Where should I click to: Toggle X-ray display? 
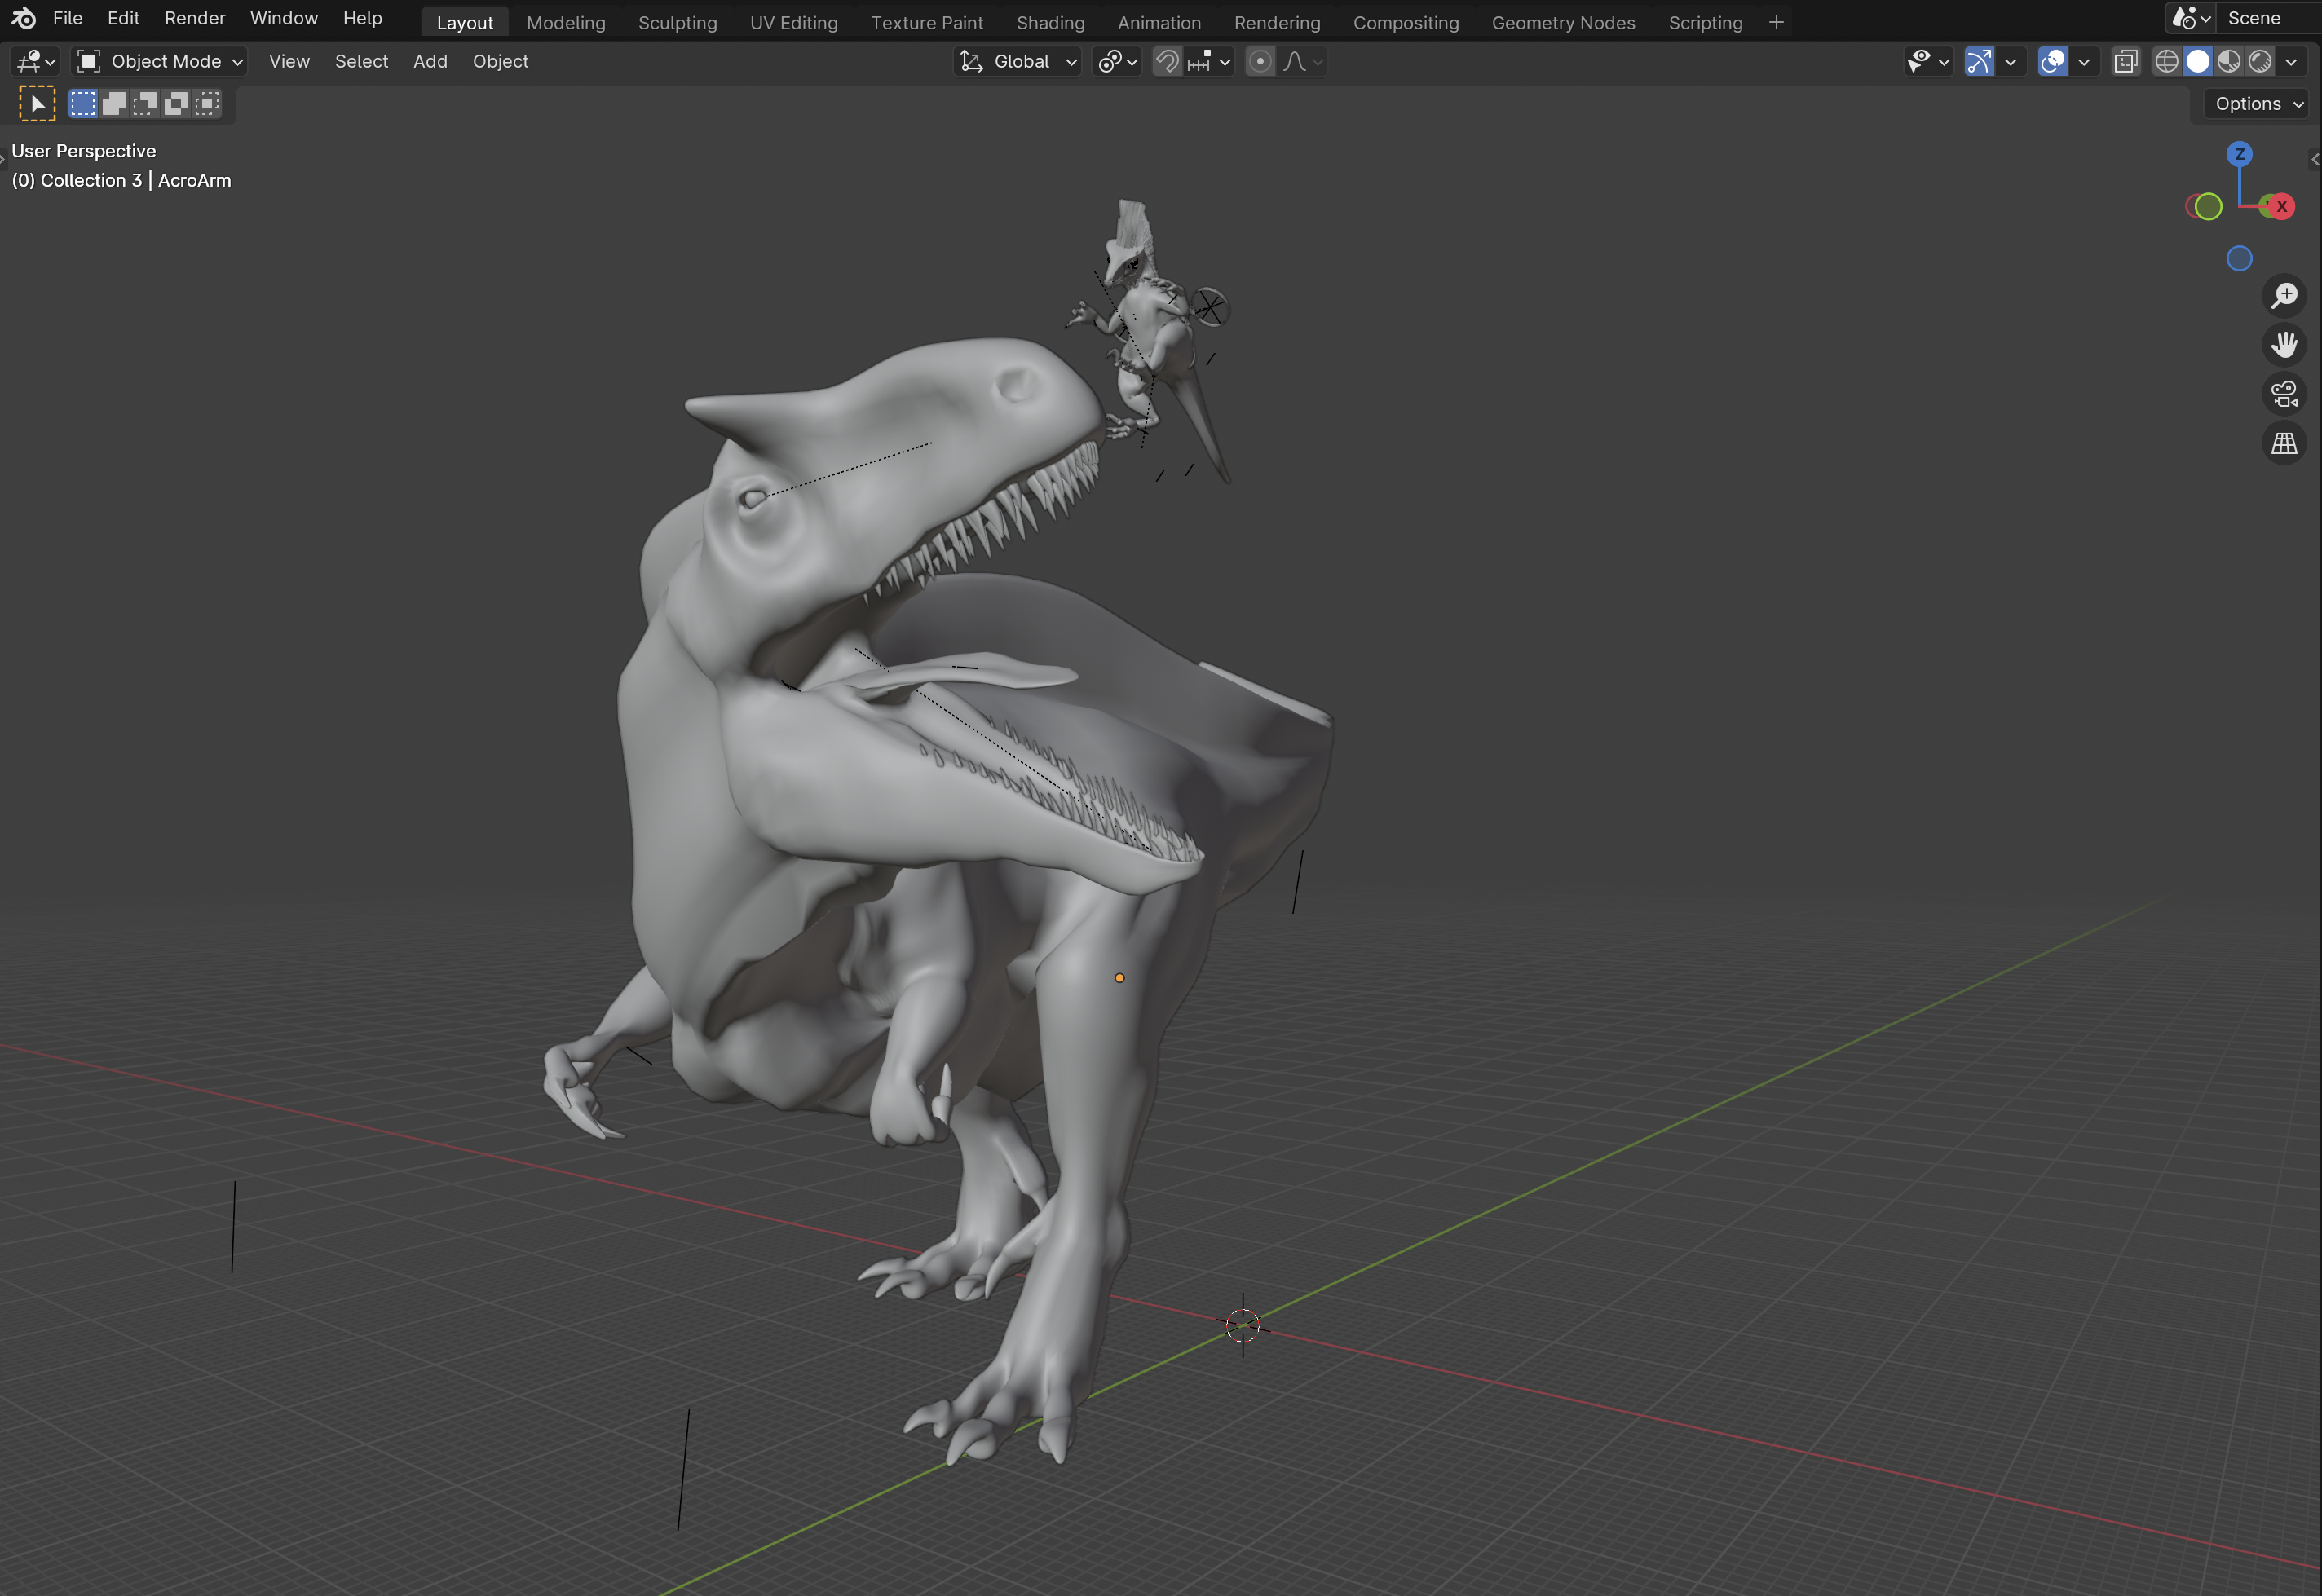pyautogui.click(x=2125, y=62)
